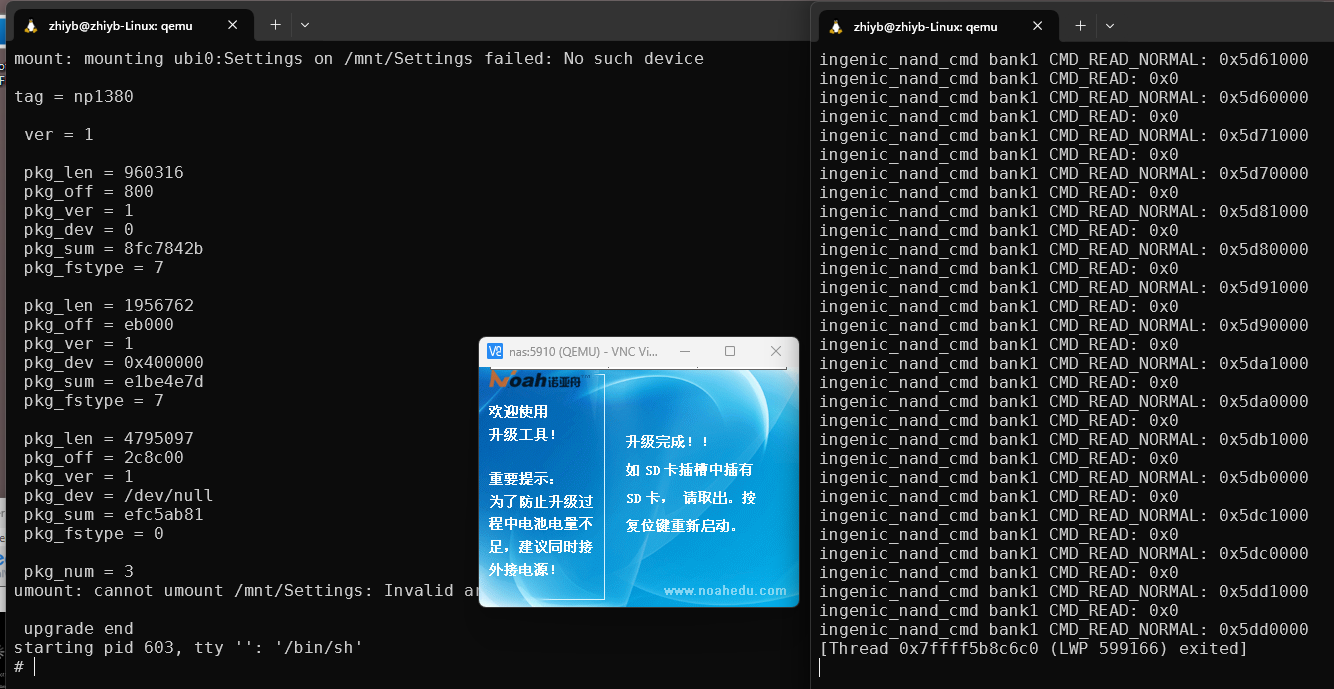
Task: Expand the right terminal's profile dropdown chevron
Action: click(1110, 26)
